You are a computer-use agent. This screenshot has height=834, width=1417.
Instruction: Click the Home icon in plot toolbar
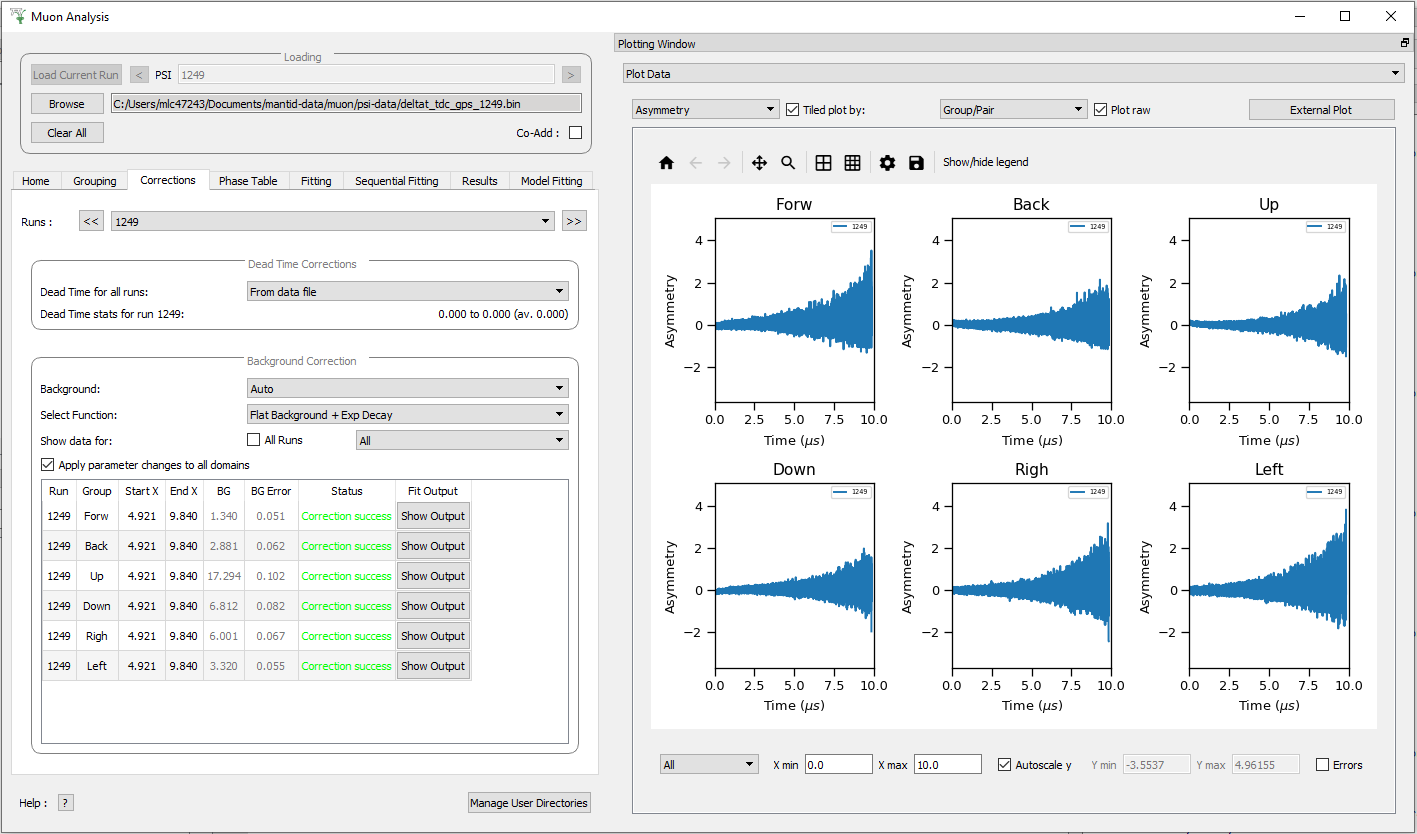[x=666, y=163]
